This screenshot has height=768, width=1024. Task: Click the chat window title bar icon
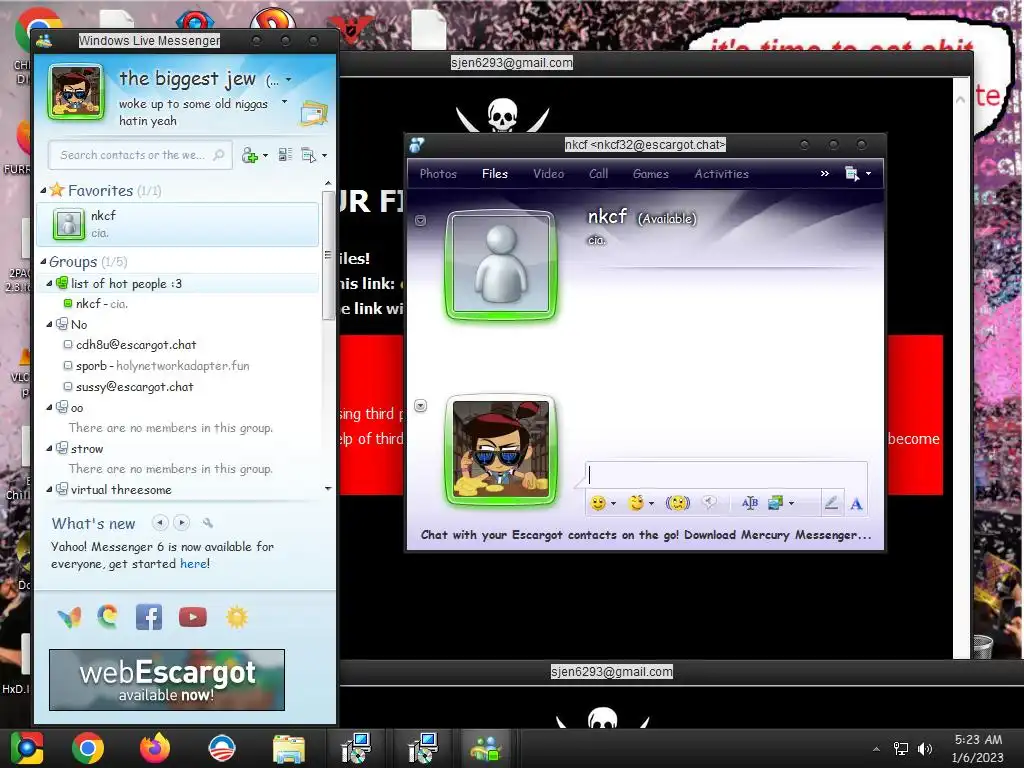pos(417,145)
